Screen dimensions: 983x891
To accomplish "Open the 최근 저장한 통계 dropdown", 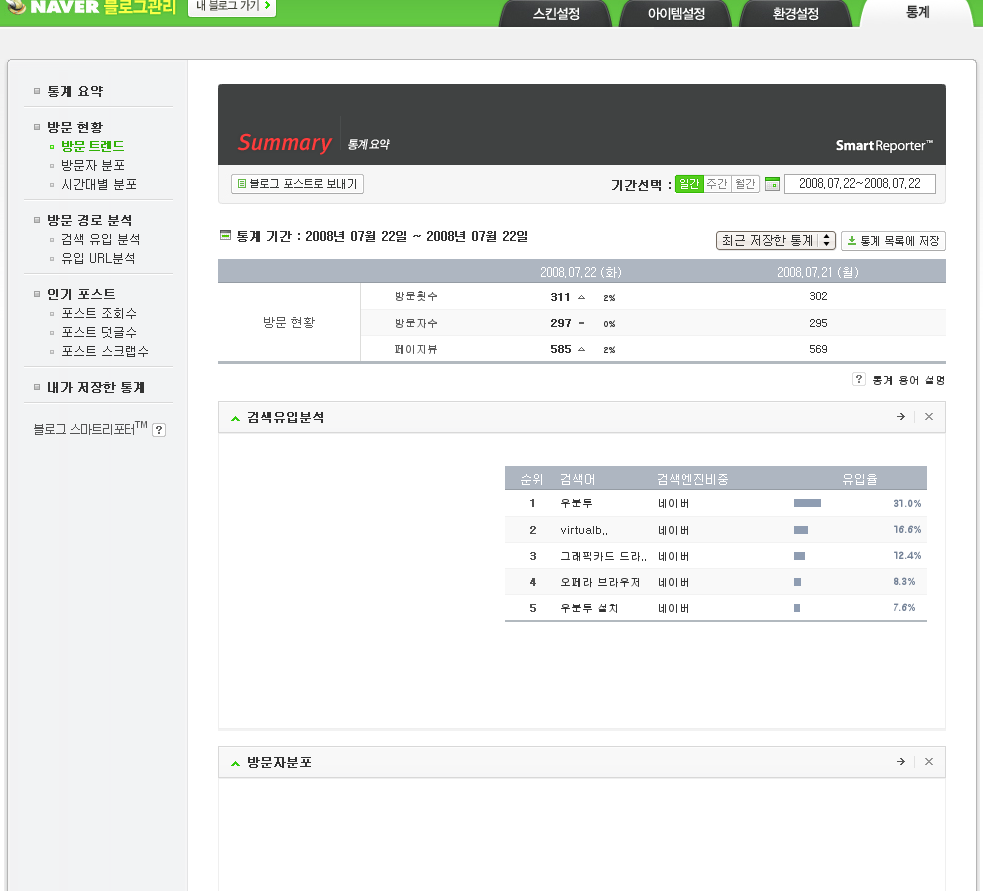I will click(x=775, y=240).
